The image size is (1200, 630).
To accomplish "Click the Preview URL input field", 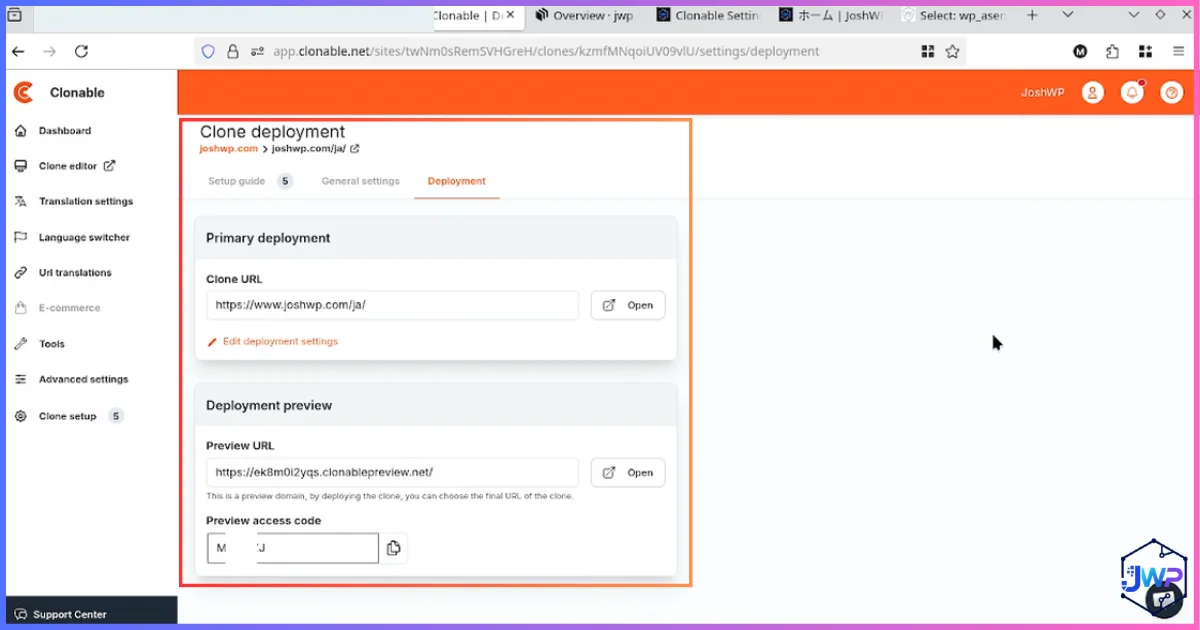I will pyautogui.click(x=392, y=472).
